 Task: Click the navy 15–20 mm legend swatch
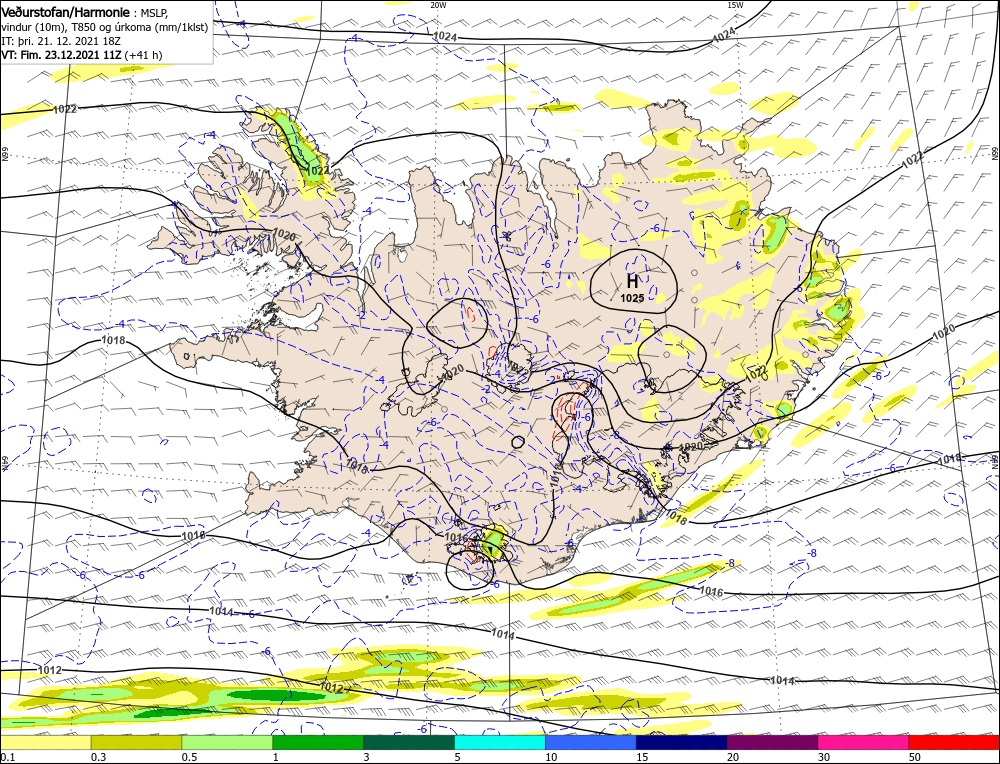(682, 742)
